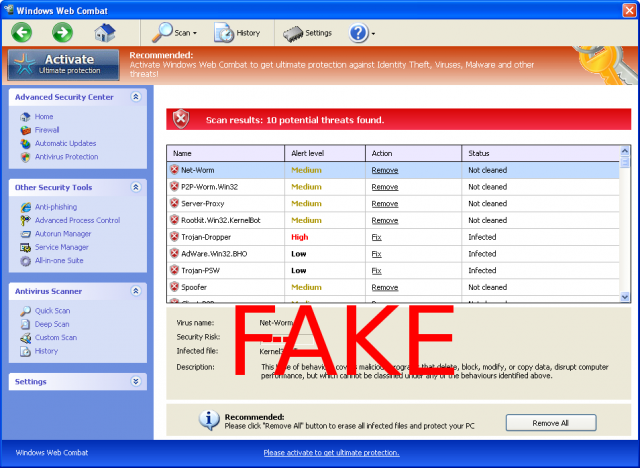Click the Activate Ultimate protection button
The width and height of the screenshot is (640, 468).
click(64, 64)
